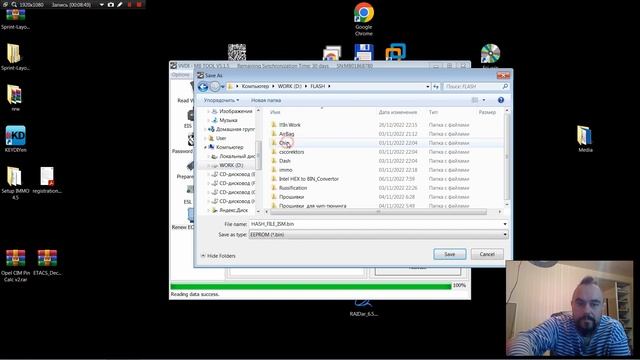Expand the Яндекс.Диск tree node
The width and height of the screenshot is (640, 360).
point(209,210)
